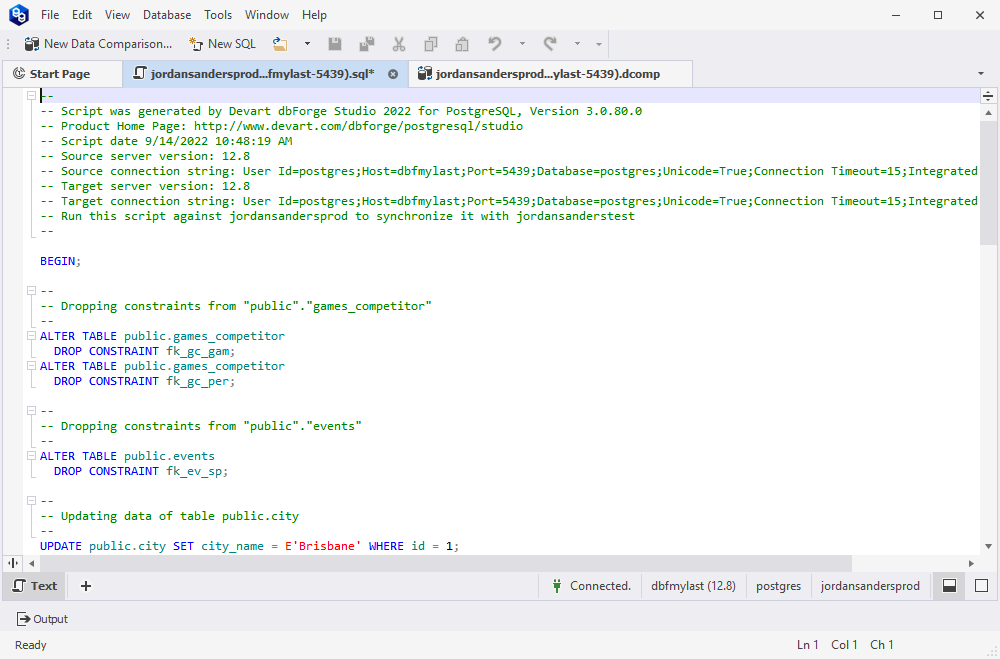Click the Copy icon in toolbar
The width and height of the screenshot is (1000, 659).
(430, 44)
